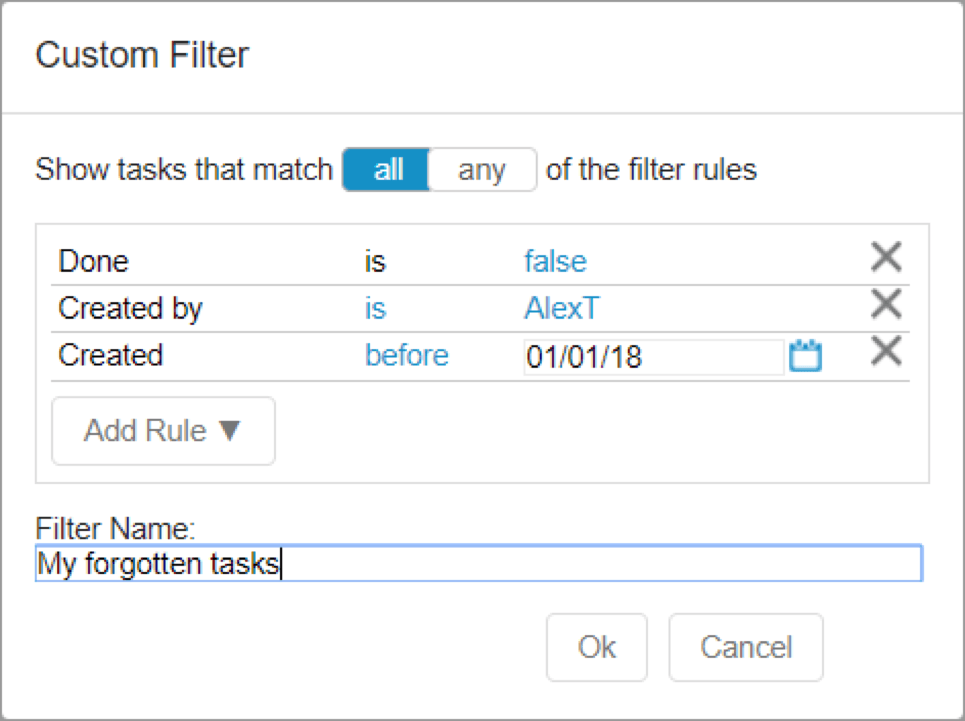Screen dimensions: 965x721
Task: Remove the Created before rule
Action: [886, 351]
